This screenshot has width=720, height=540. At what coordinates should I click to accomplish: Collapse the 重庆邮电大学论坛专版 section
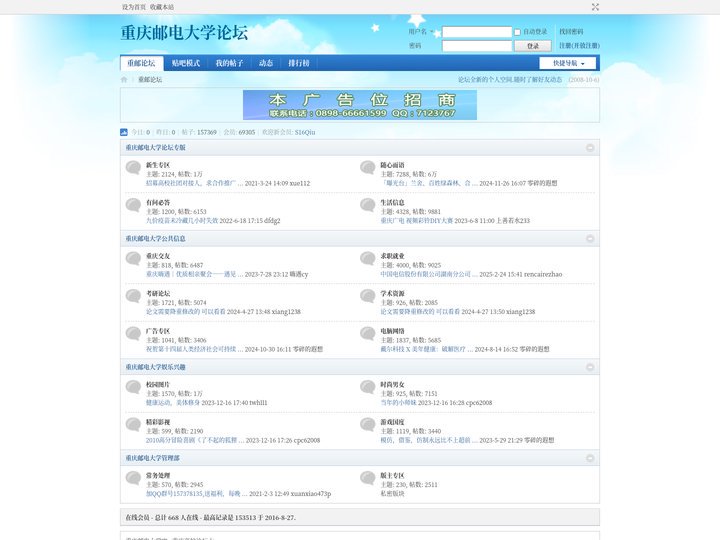point(590,148)
